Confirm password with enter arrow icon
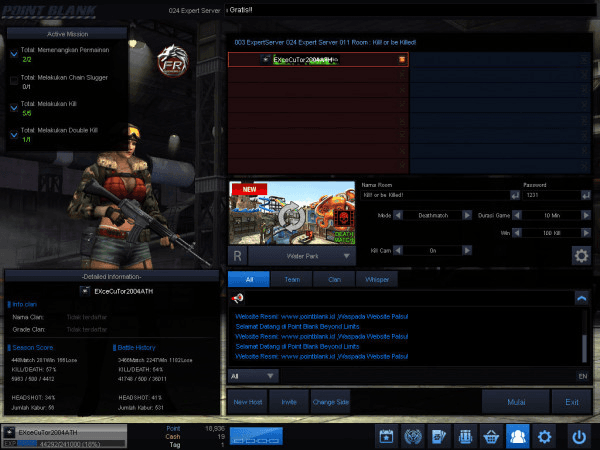 586,195
